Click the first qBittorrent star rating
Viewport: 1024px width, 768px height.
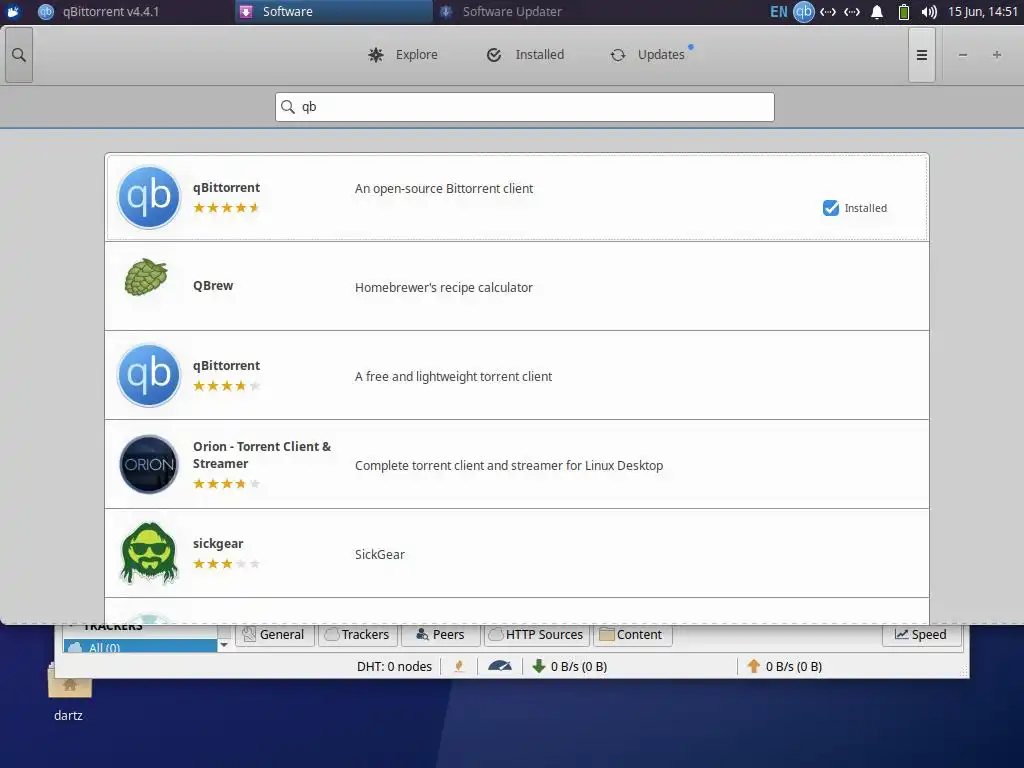pos(227,208)
